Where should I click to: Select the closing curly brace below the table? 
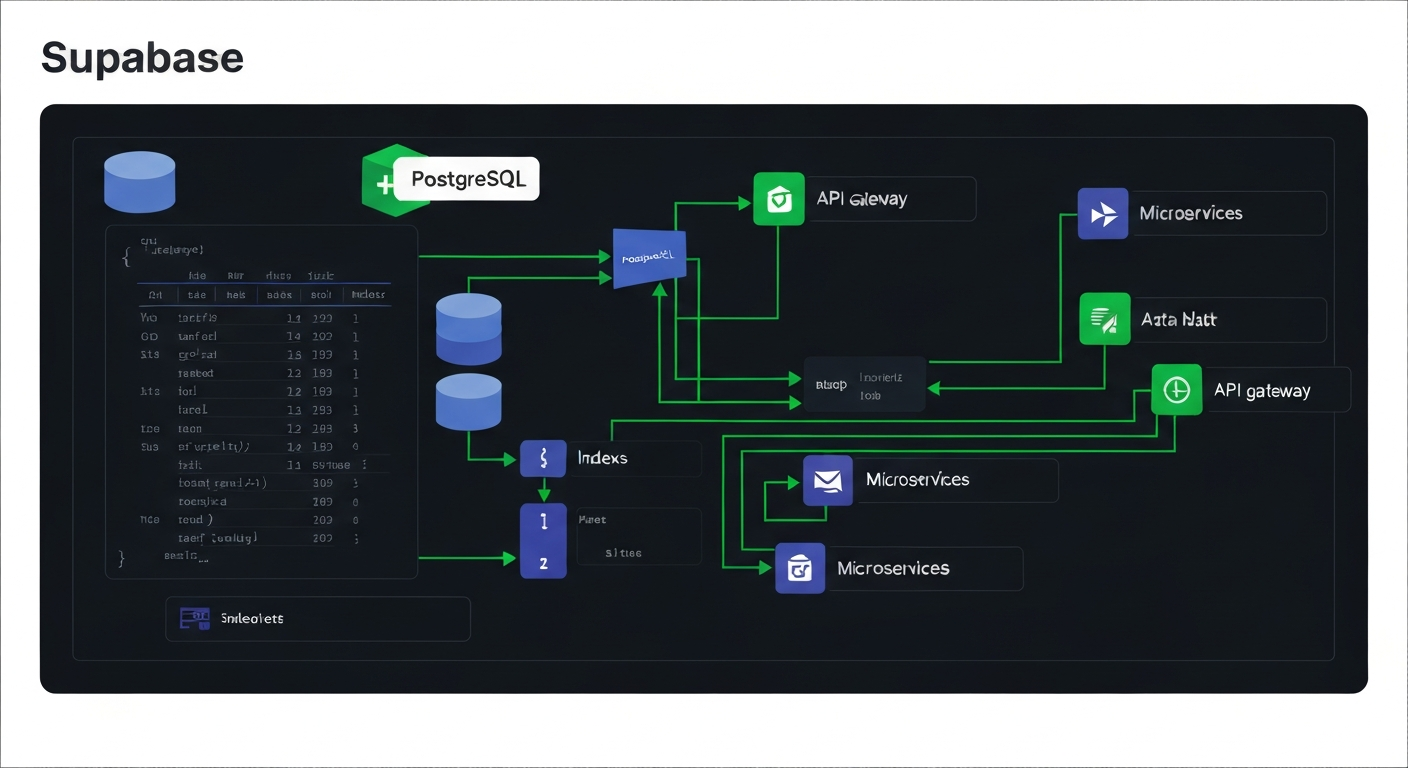(122, 558)
